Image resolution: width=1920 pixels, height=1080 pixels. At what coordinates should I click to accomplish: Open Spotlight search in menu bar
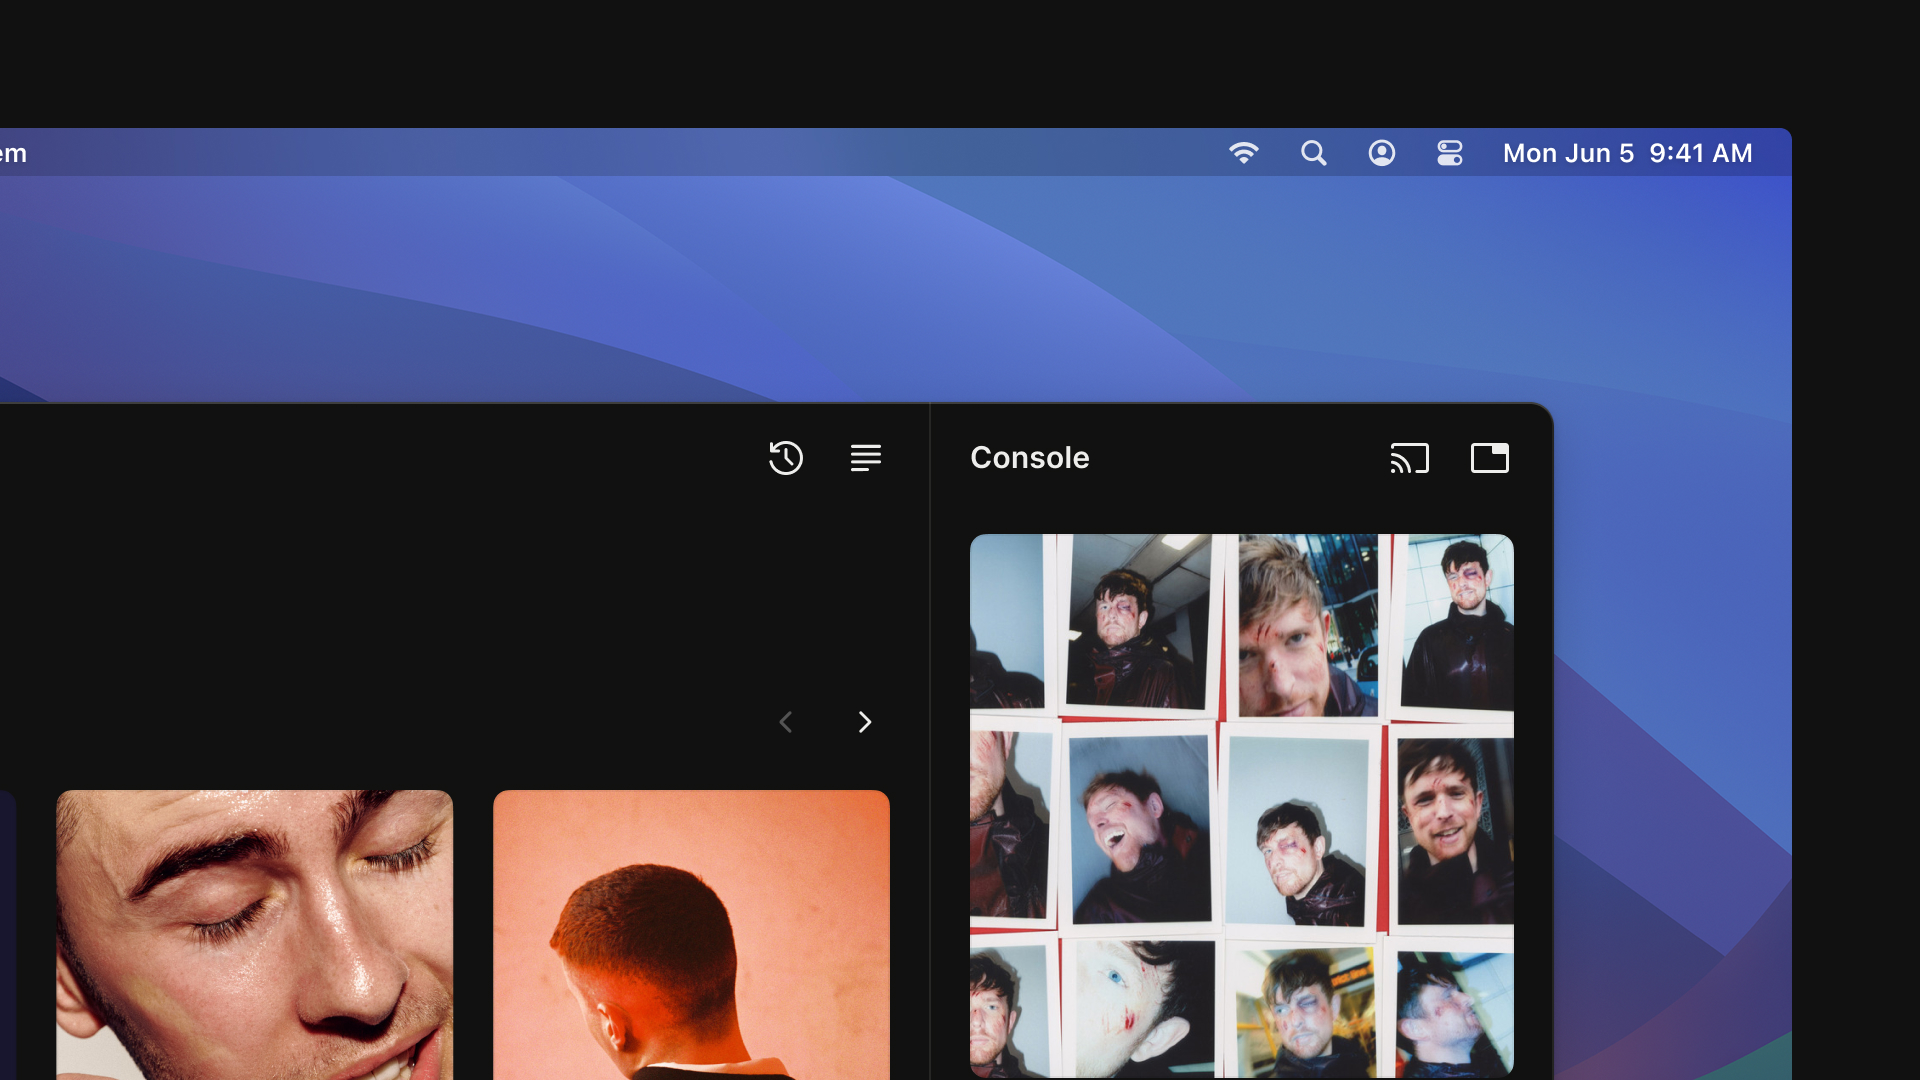1313,153
